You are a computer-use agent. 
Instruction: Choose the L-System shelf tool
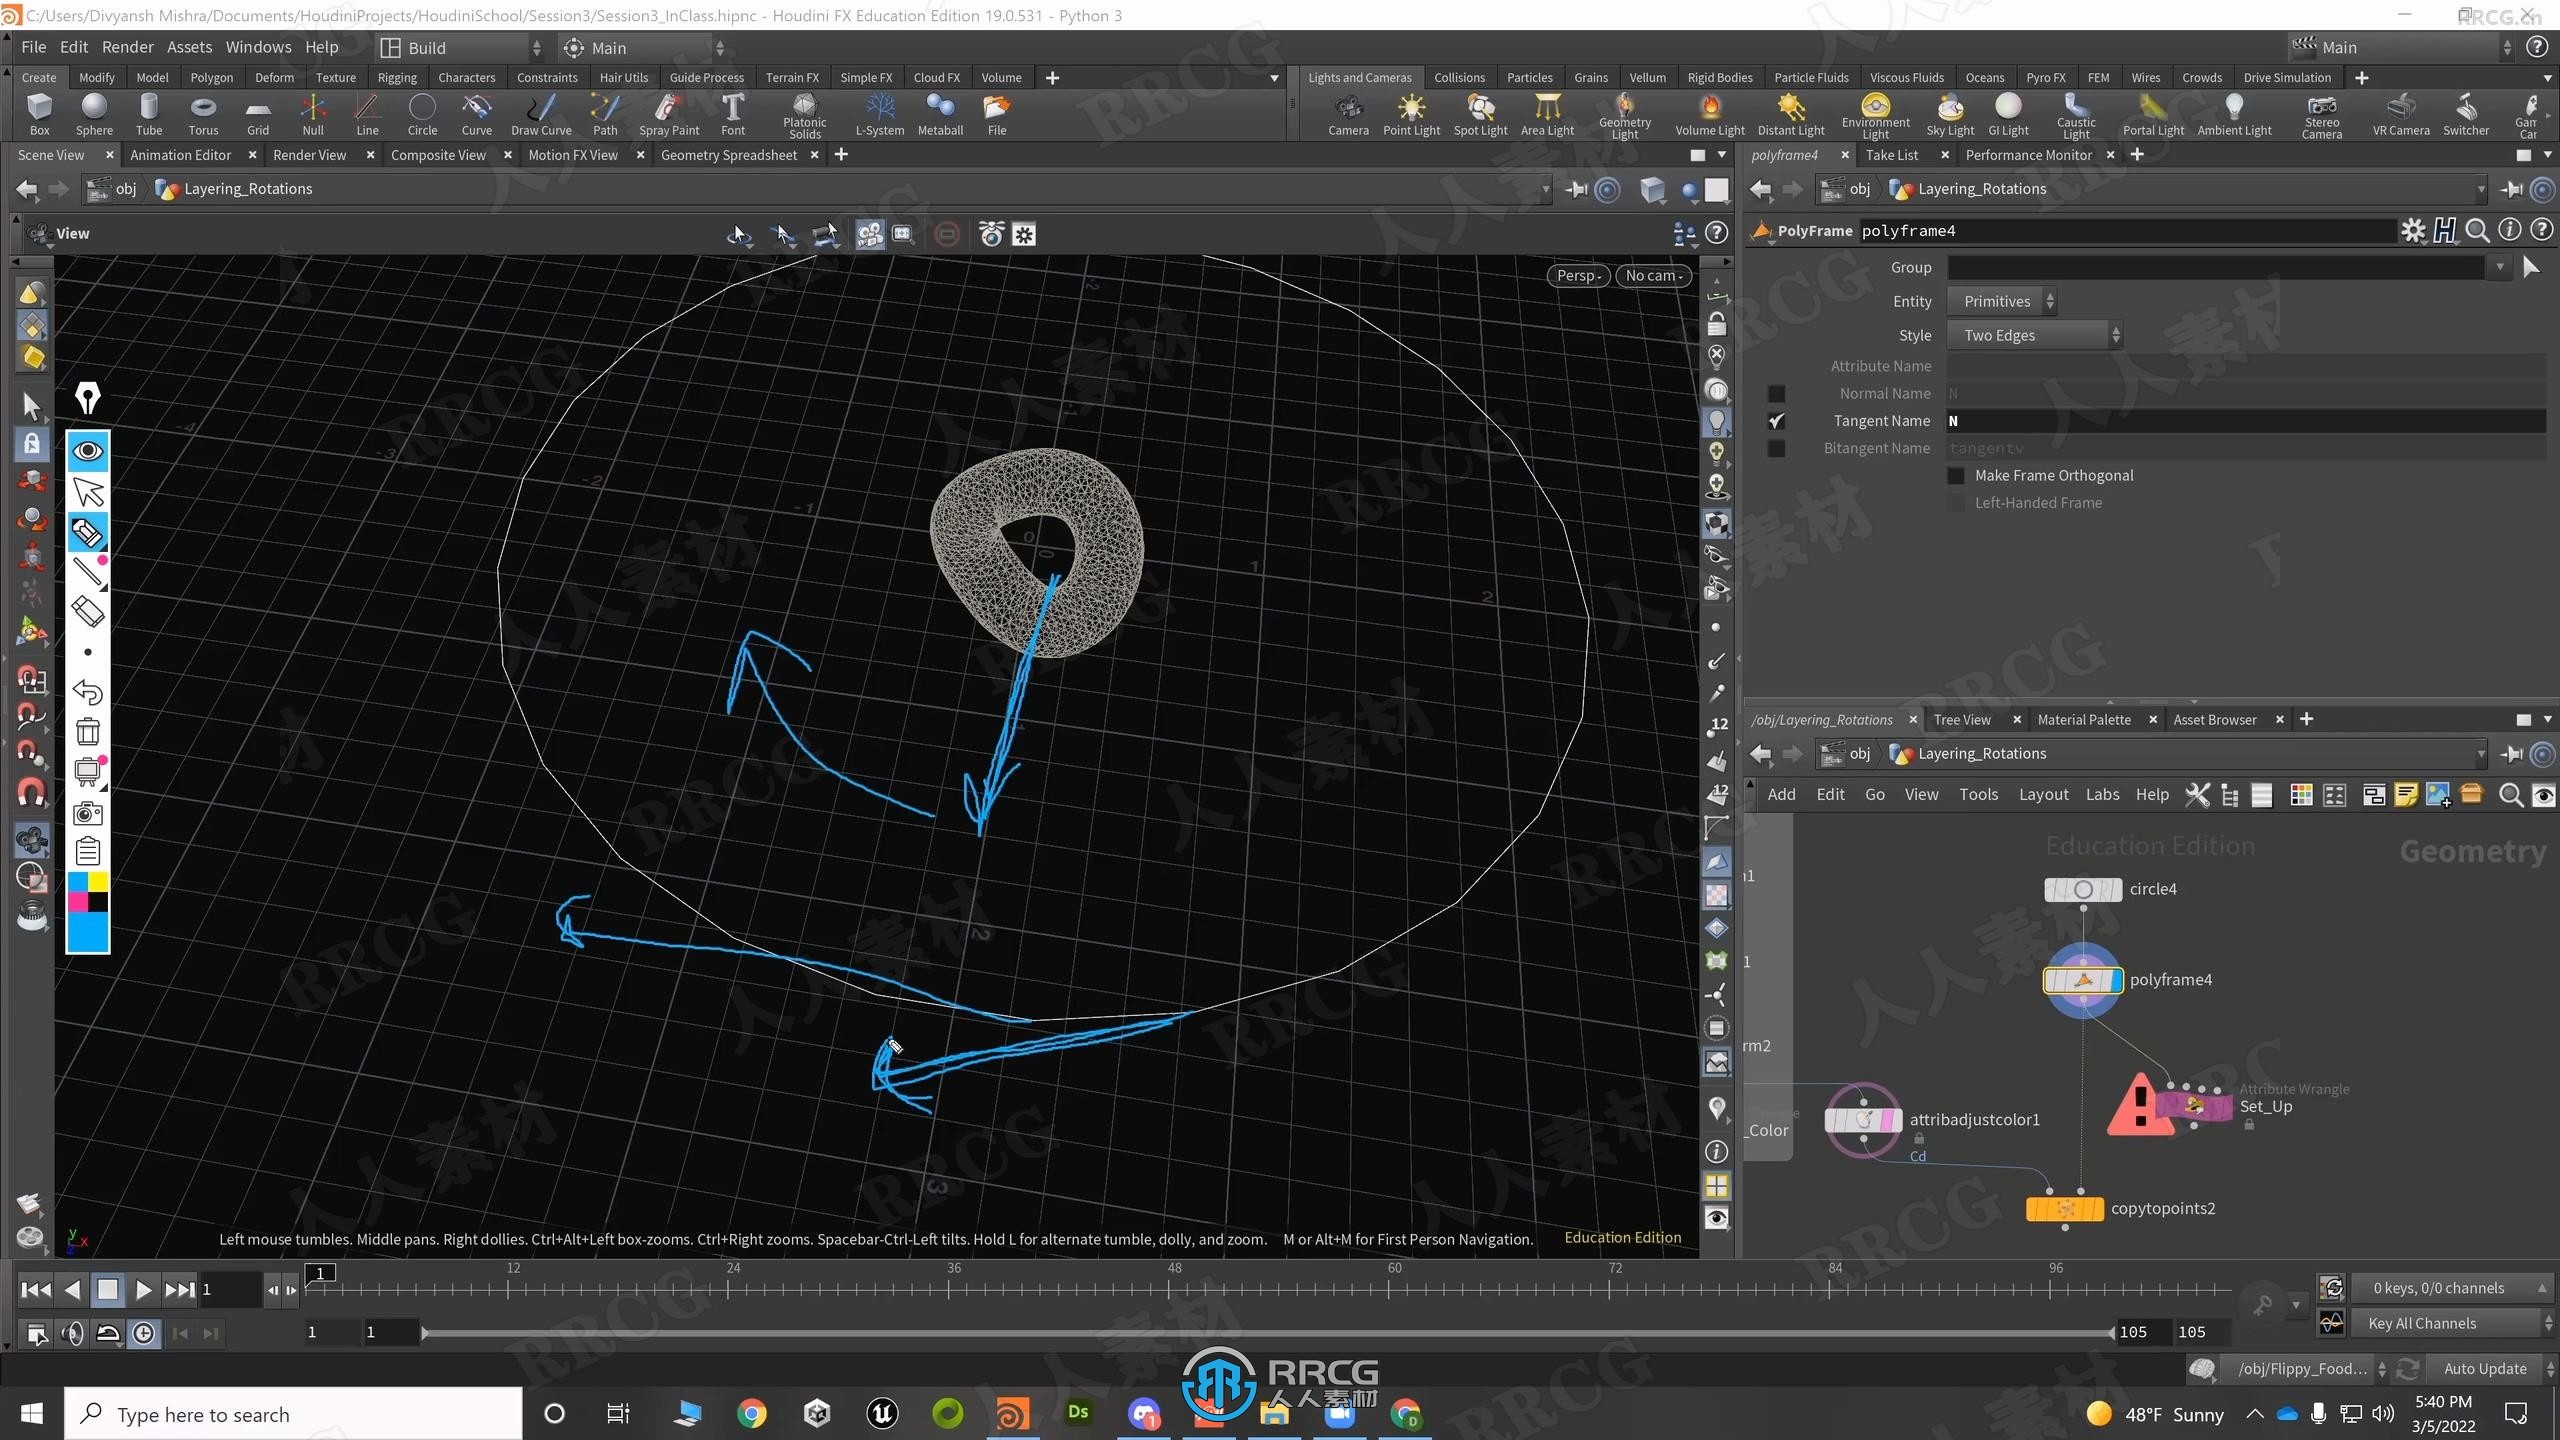click(879, 114)
